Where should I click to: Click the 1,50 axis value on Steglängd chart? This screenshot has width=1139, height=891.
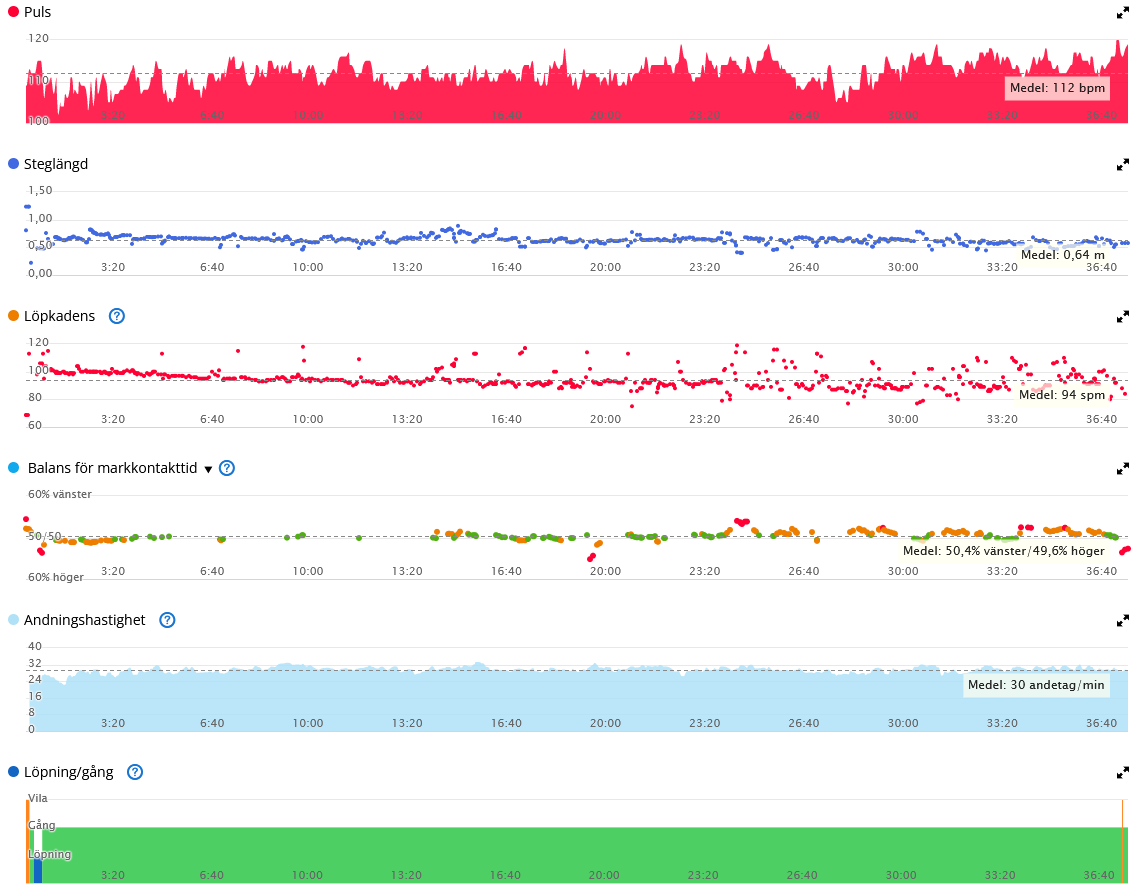[x=40, y=190]
